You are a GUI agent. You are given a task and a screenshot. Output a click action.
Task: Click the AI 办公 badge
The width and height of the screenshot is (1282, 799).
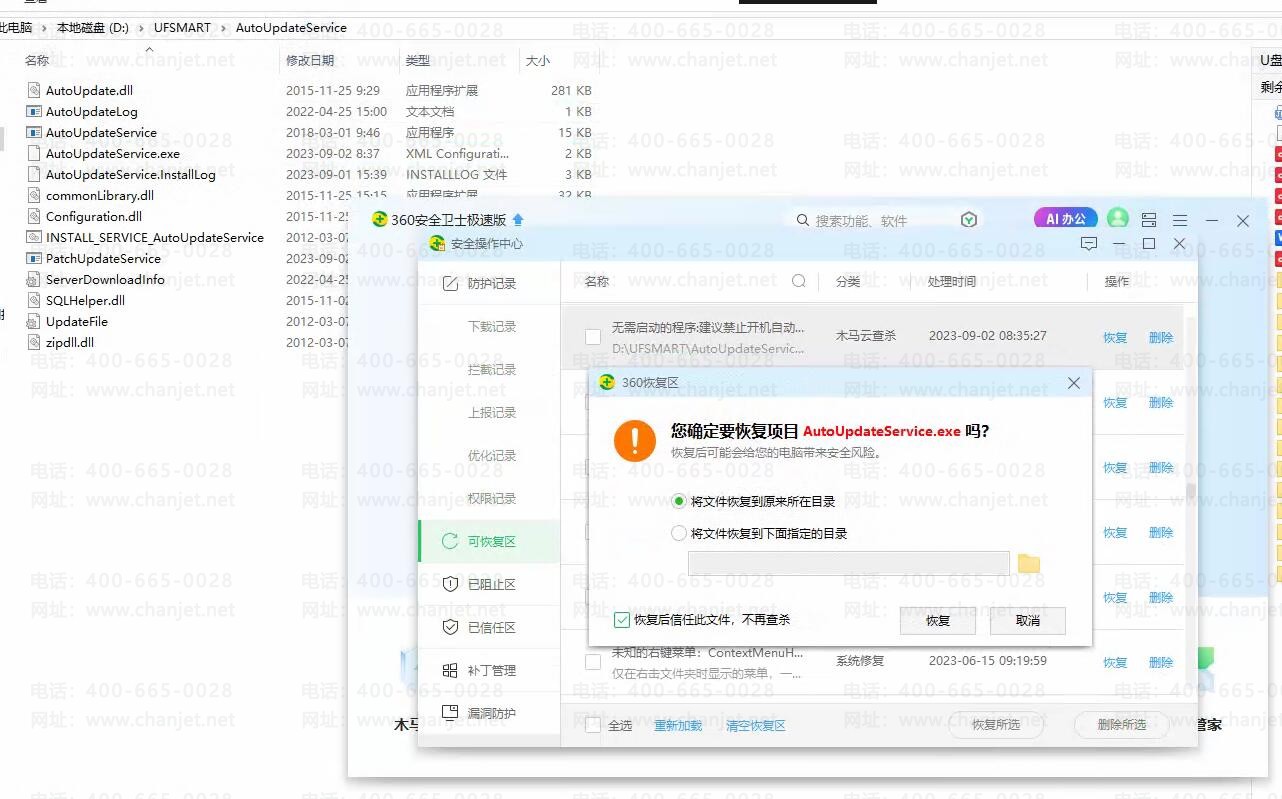pyautogui.click(x=1065, y=219)
